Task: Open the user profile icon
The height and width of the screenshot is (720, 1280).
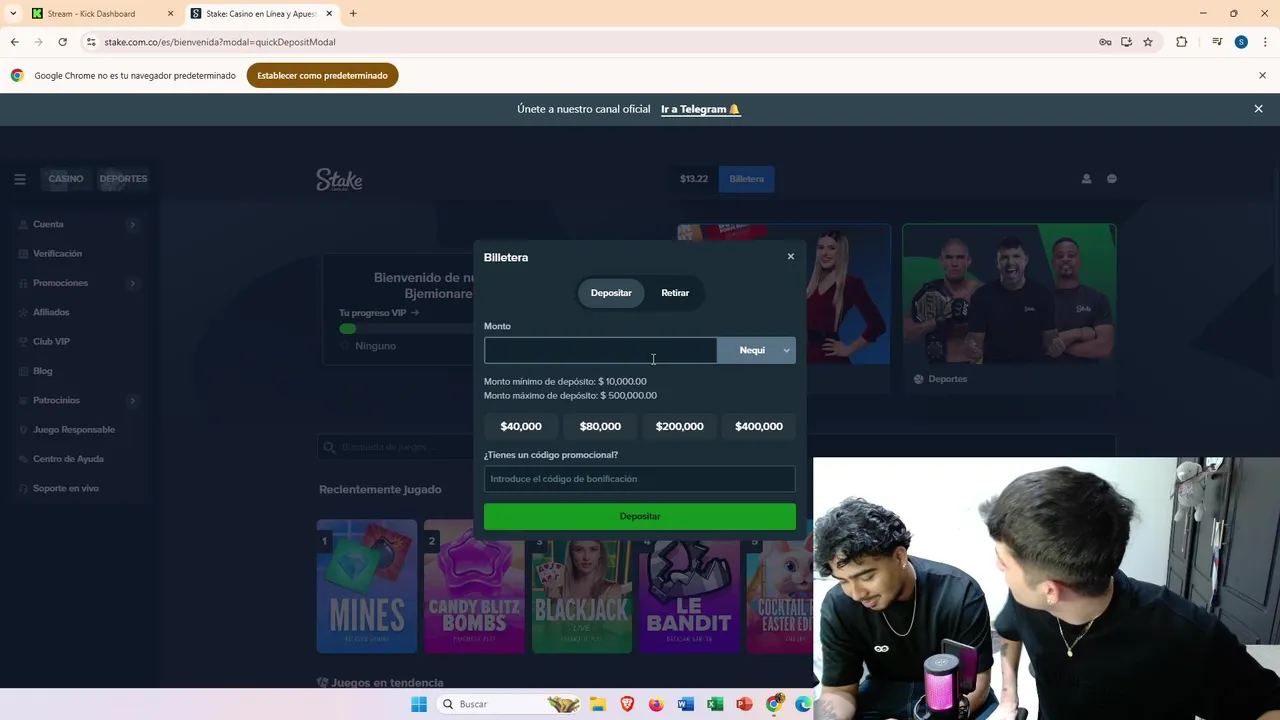Action: point(1086,179)
